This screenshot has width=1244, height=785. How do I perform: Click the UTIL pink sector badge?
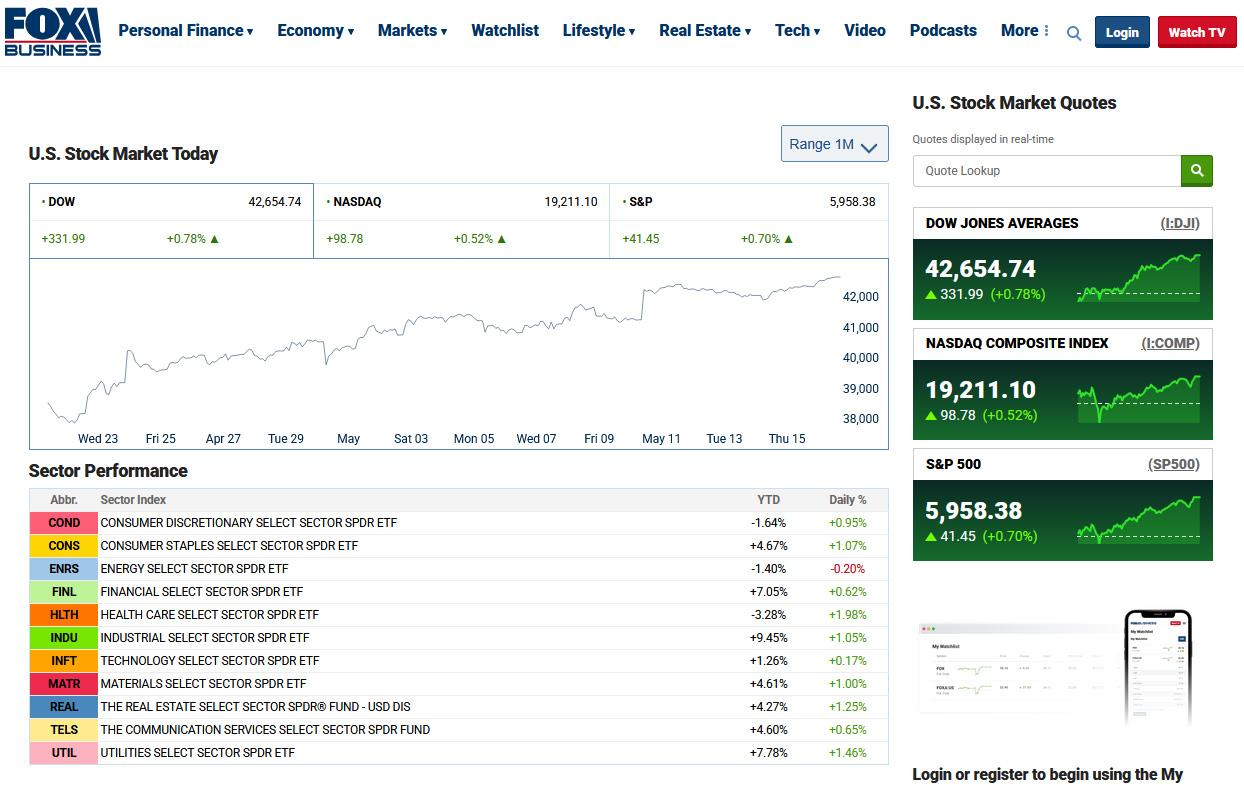pyautogui.click(x=64, y=753)
